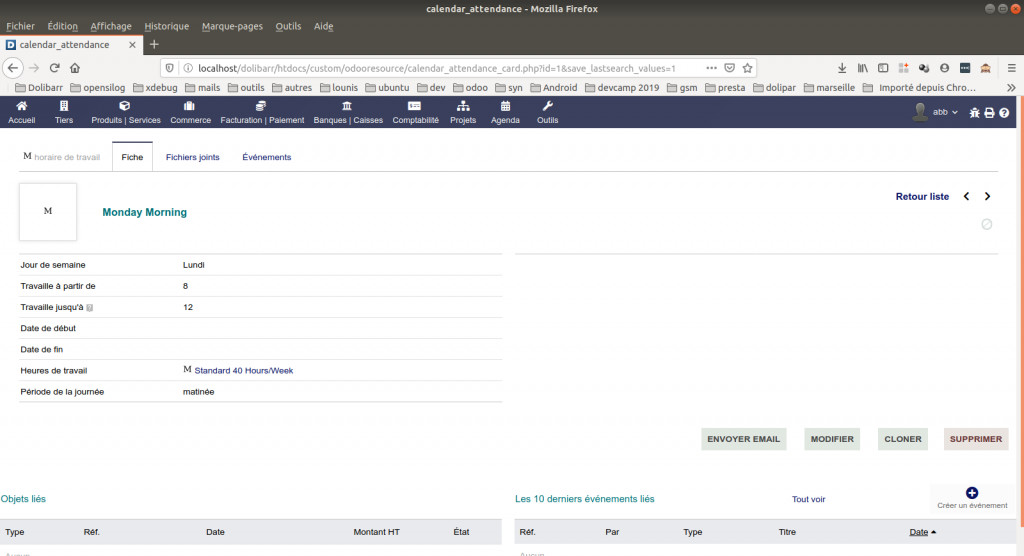Viewport: 1024px width, 556px height.
Task: Click the plus icon to create event
Action: [x=972, y=493]
